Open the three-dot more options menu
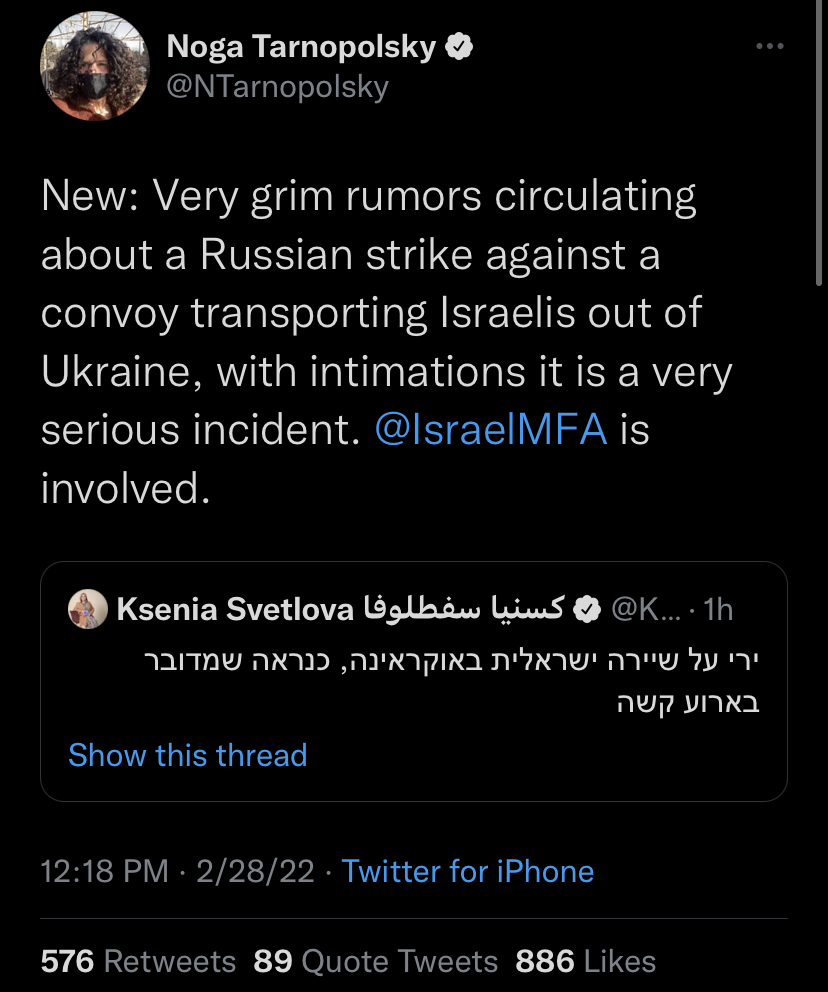Screen dimensions: 828x992 [769, 46]
